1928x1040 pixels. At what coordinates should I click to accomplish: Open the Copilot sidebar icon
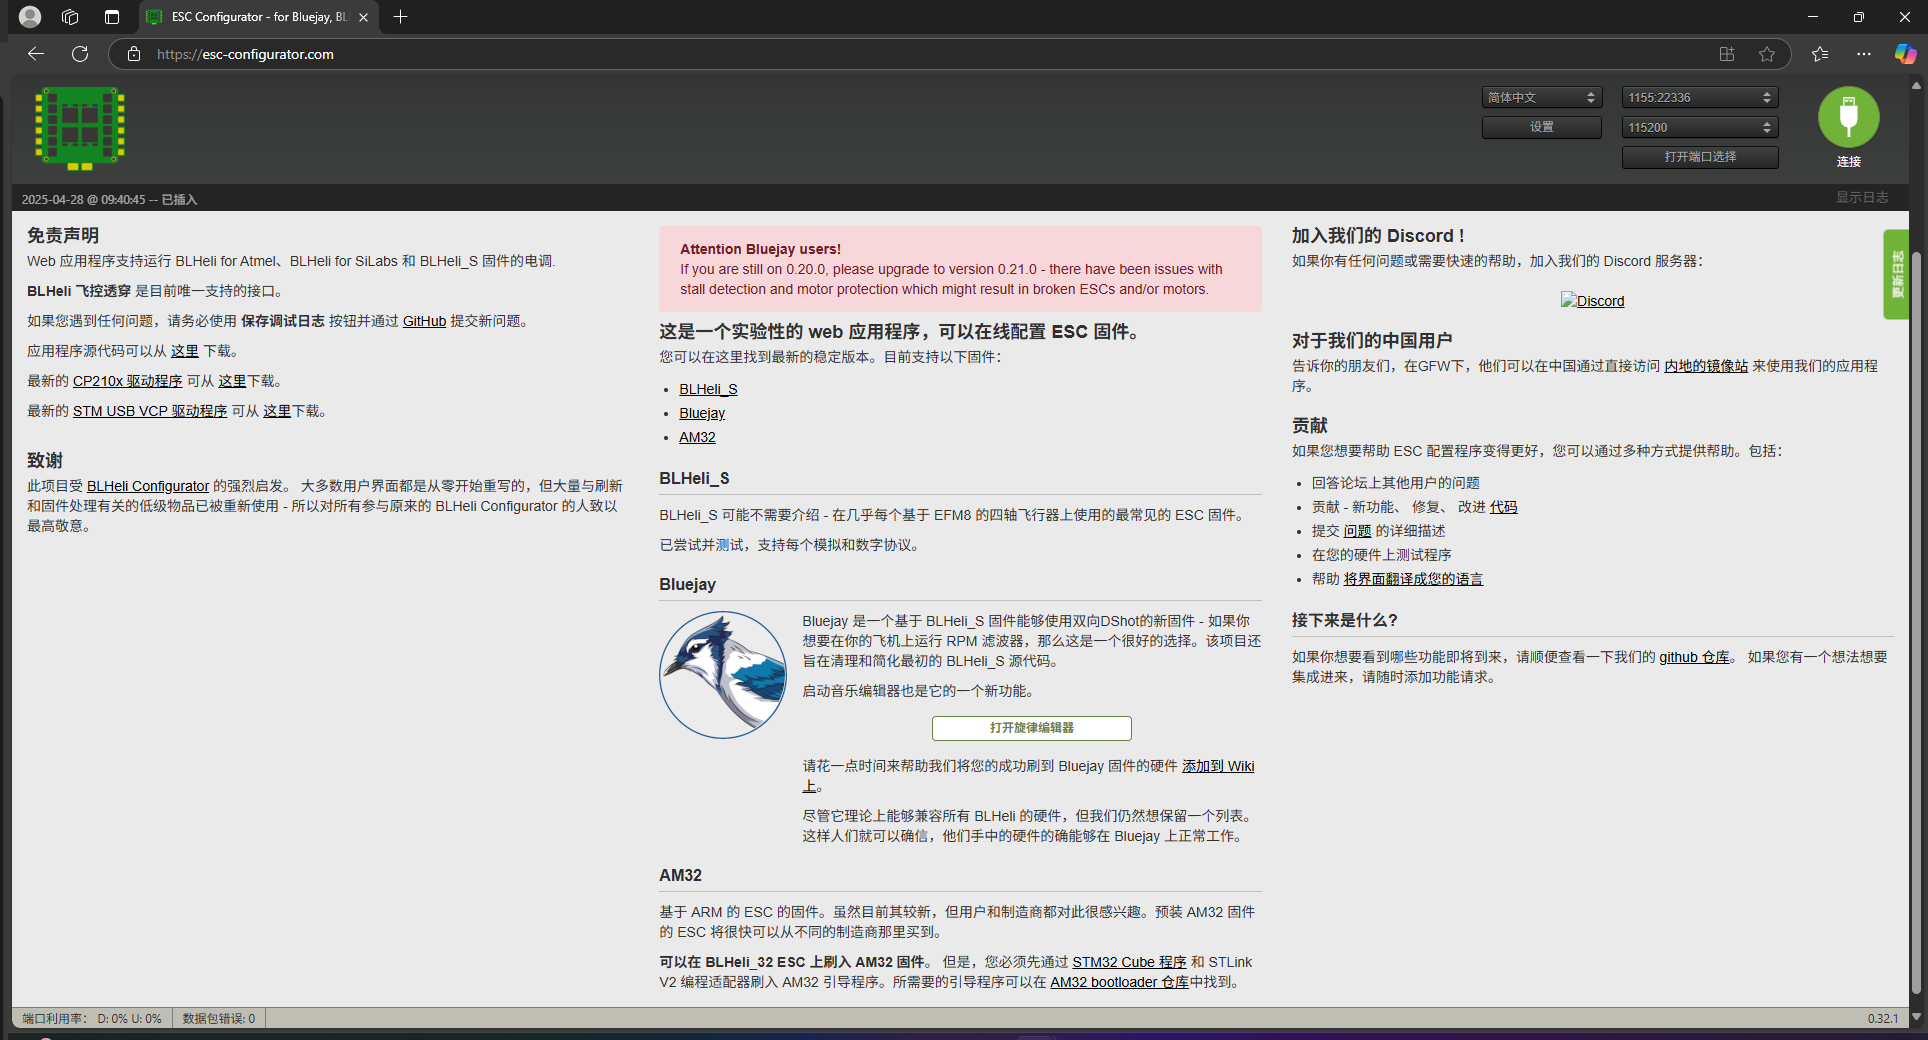tap(1906, 54)
